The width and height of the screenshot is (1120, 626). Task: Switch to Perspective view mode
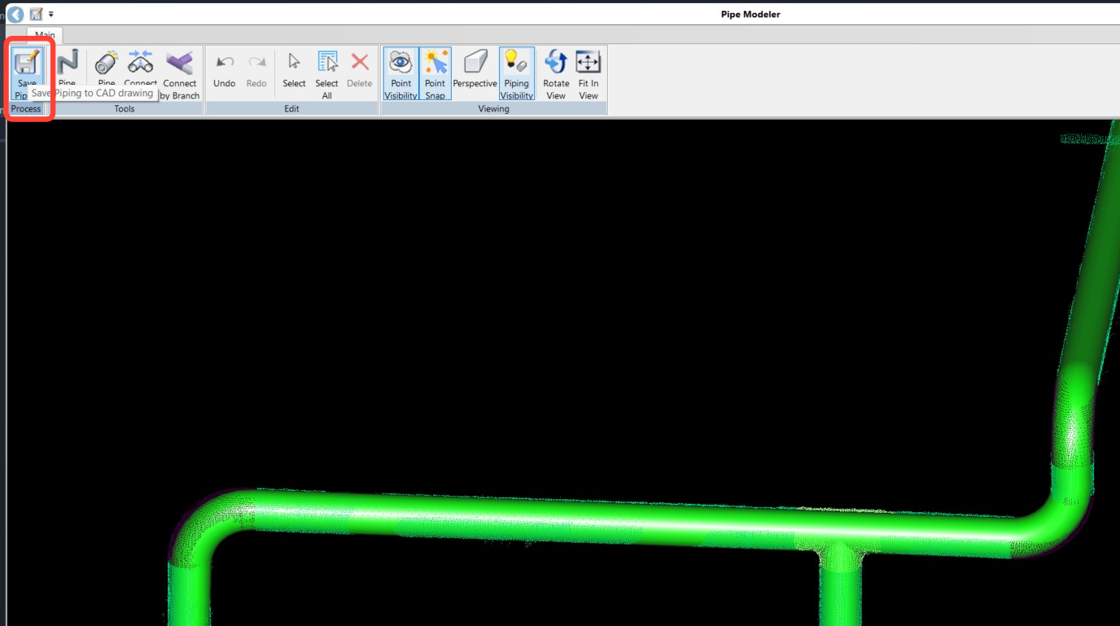click(475, 70)
